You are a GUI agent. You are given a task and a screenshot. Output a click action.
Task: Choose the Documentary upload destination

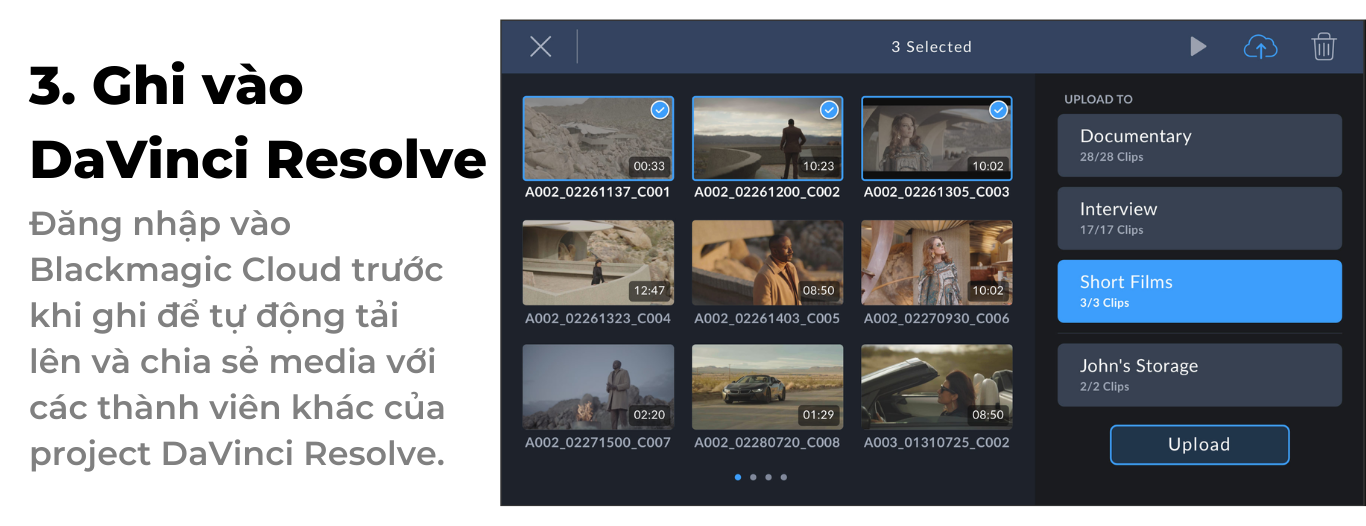coord(1199,145)
